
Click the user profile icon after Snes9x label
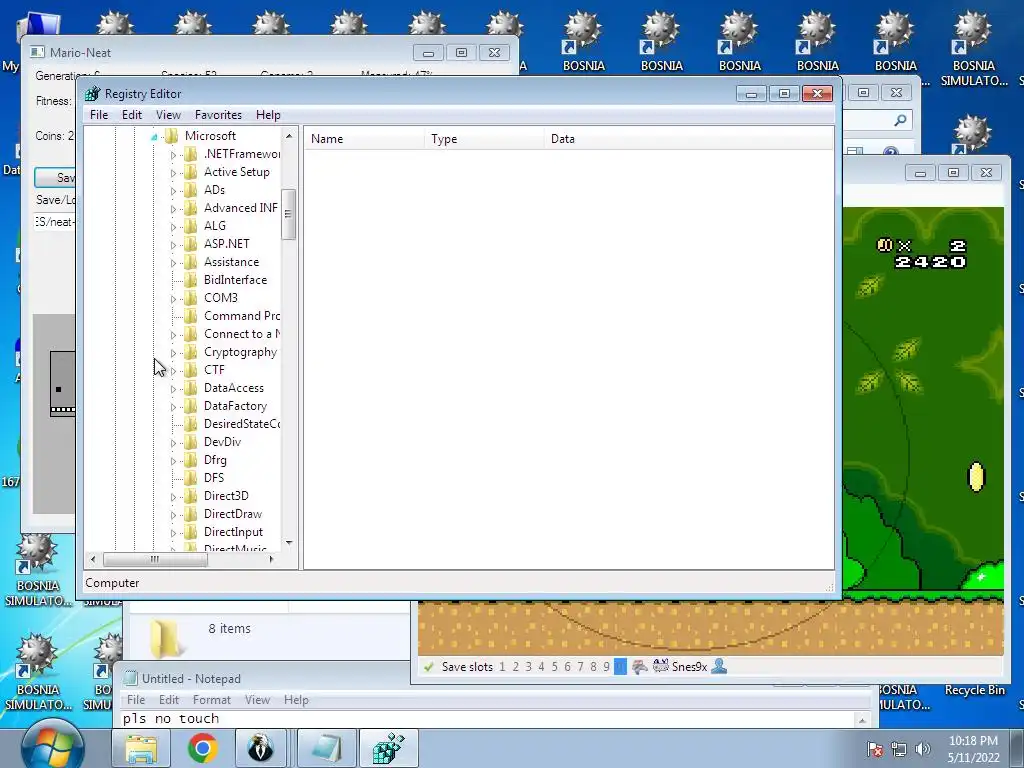pos(719,666)
